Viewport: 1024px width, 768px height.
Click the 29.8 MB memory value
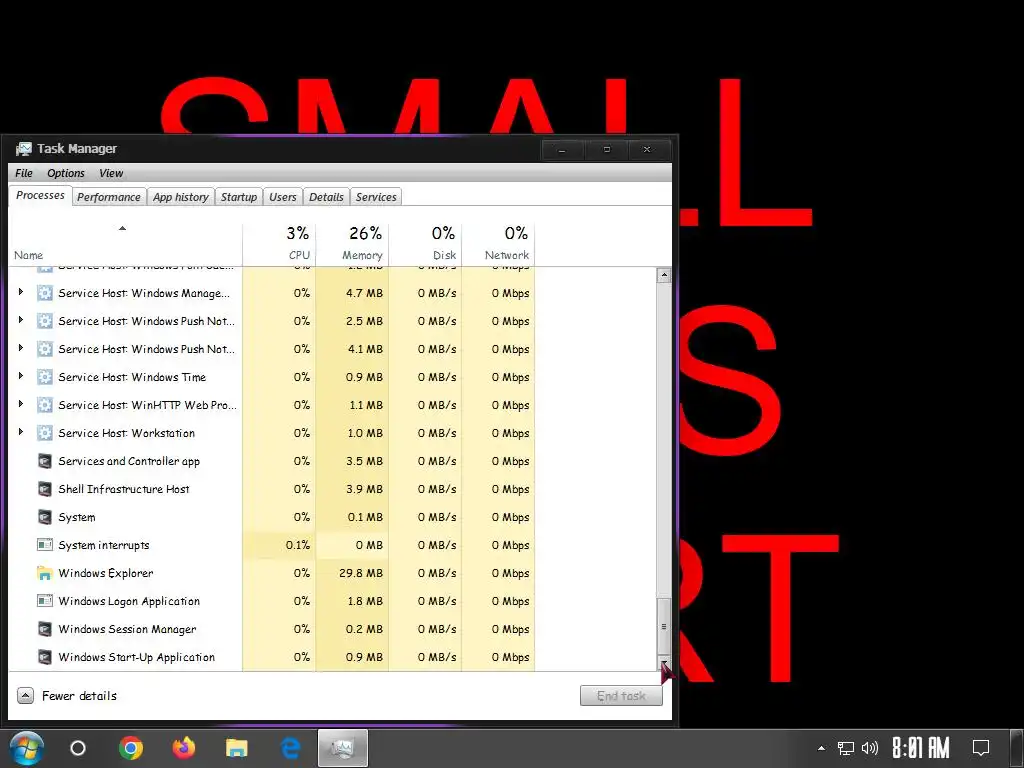pyautogui.click(x=361, y=573)
